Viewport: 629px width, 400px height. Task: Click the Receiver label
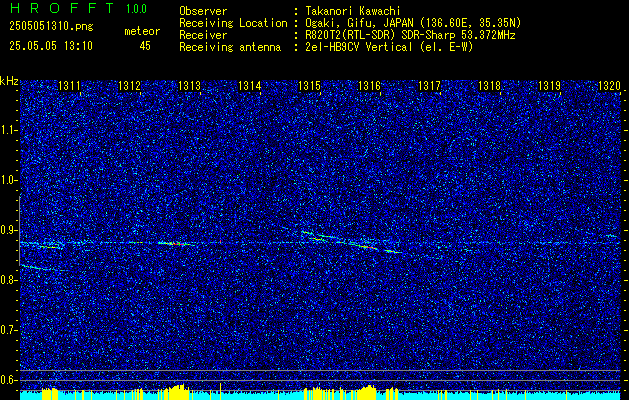203,35
